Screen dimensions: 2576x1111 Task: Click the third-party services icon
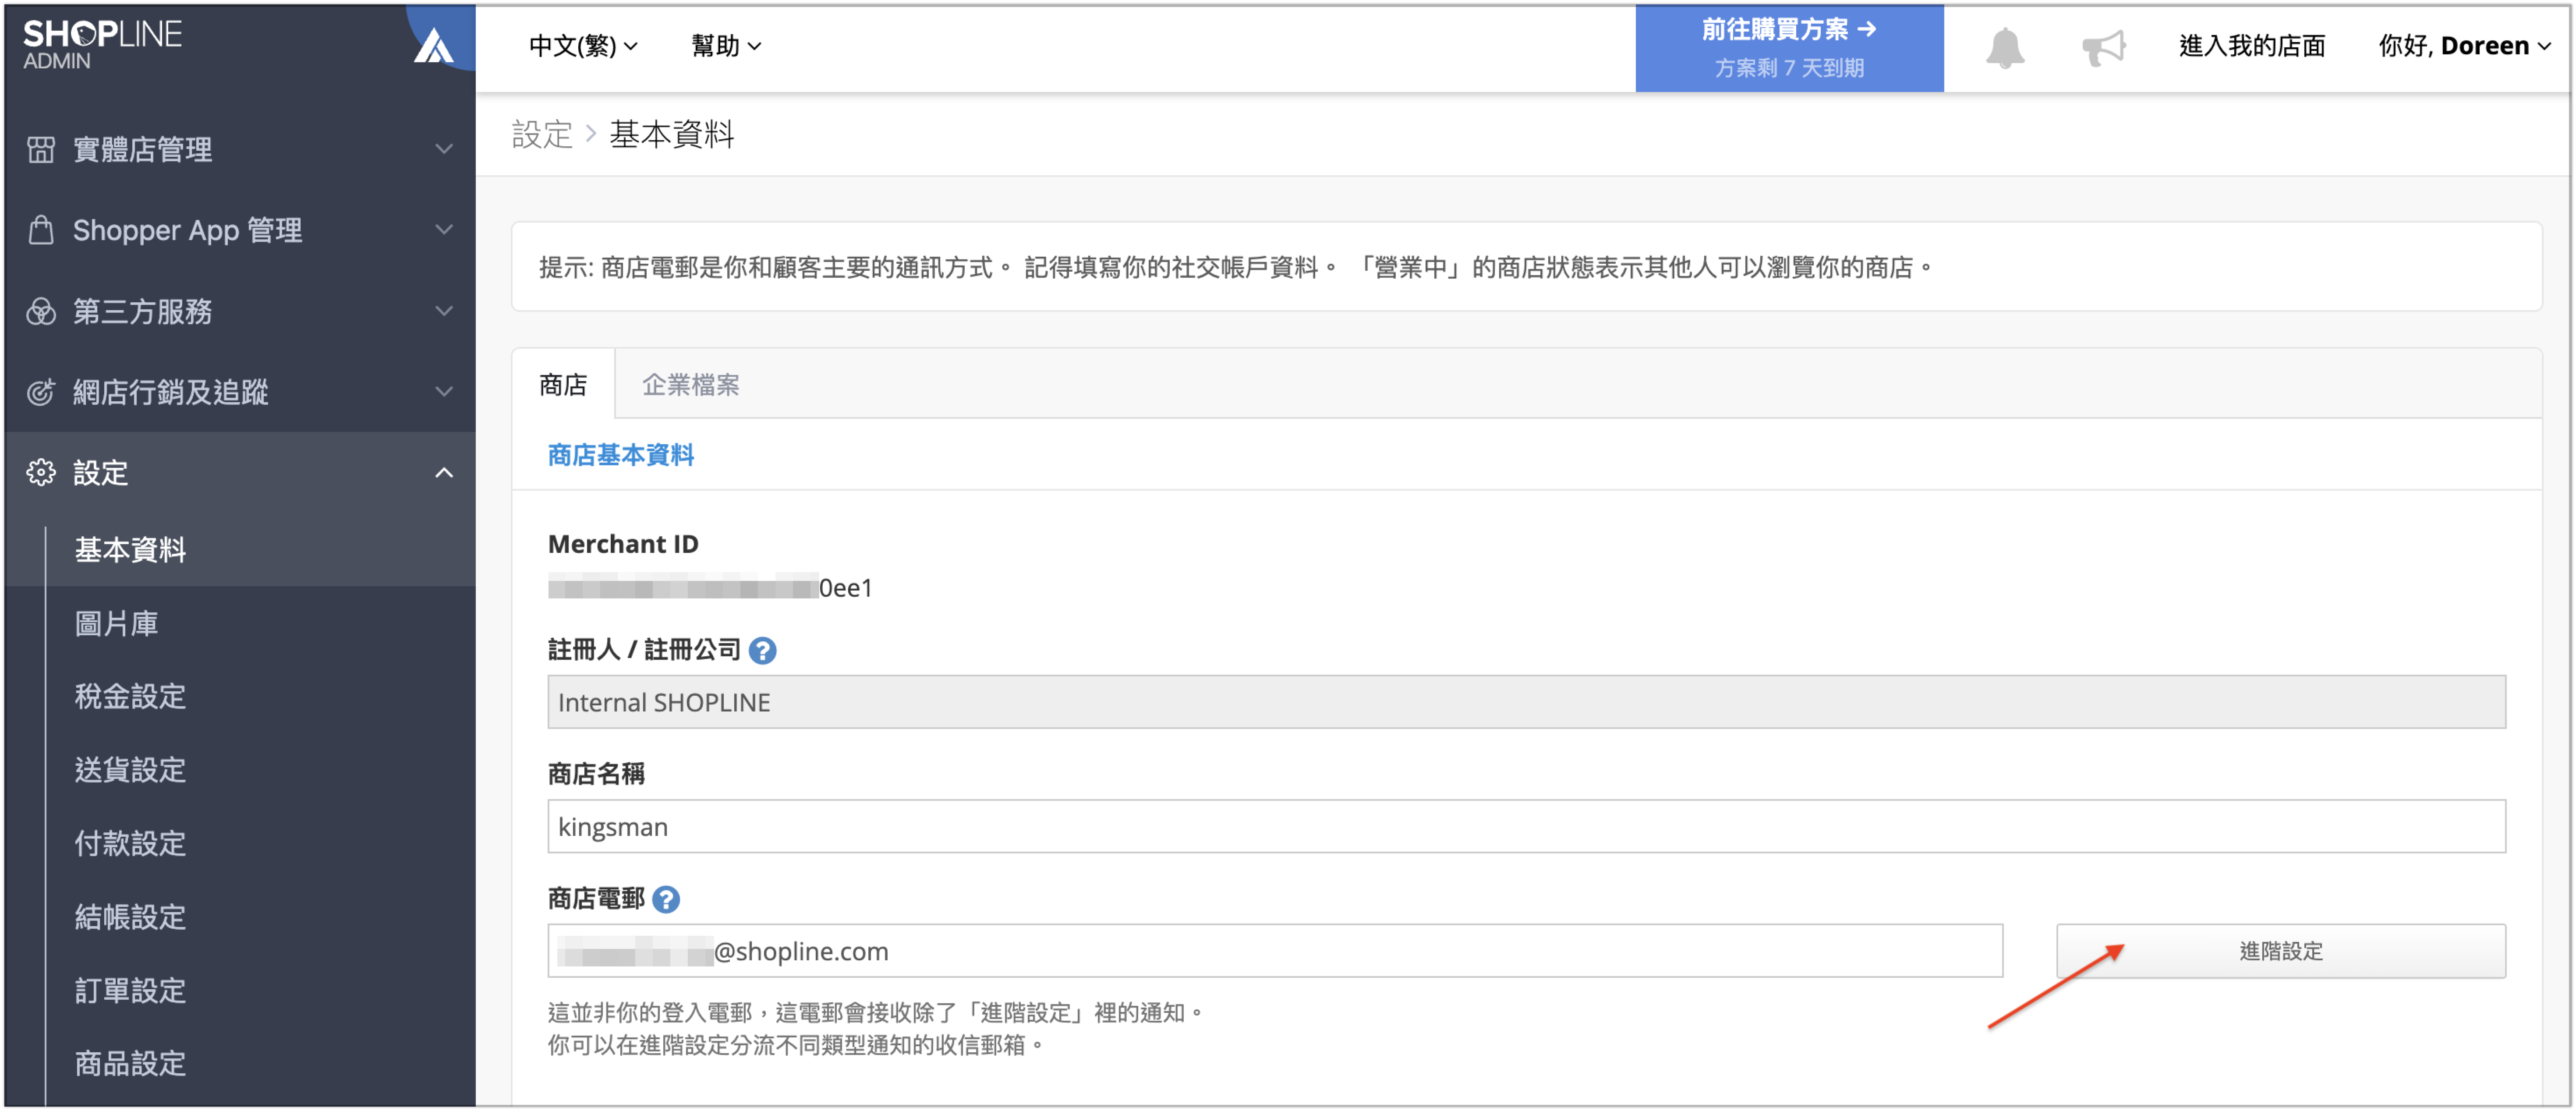[x=41, y=311]
